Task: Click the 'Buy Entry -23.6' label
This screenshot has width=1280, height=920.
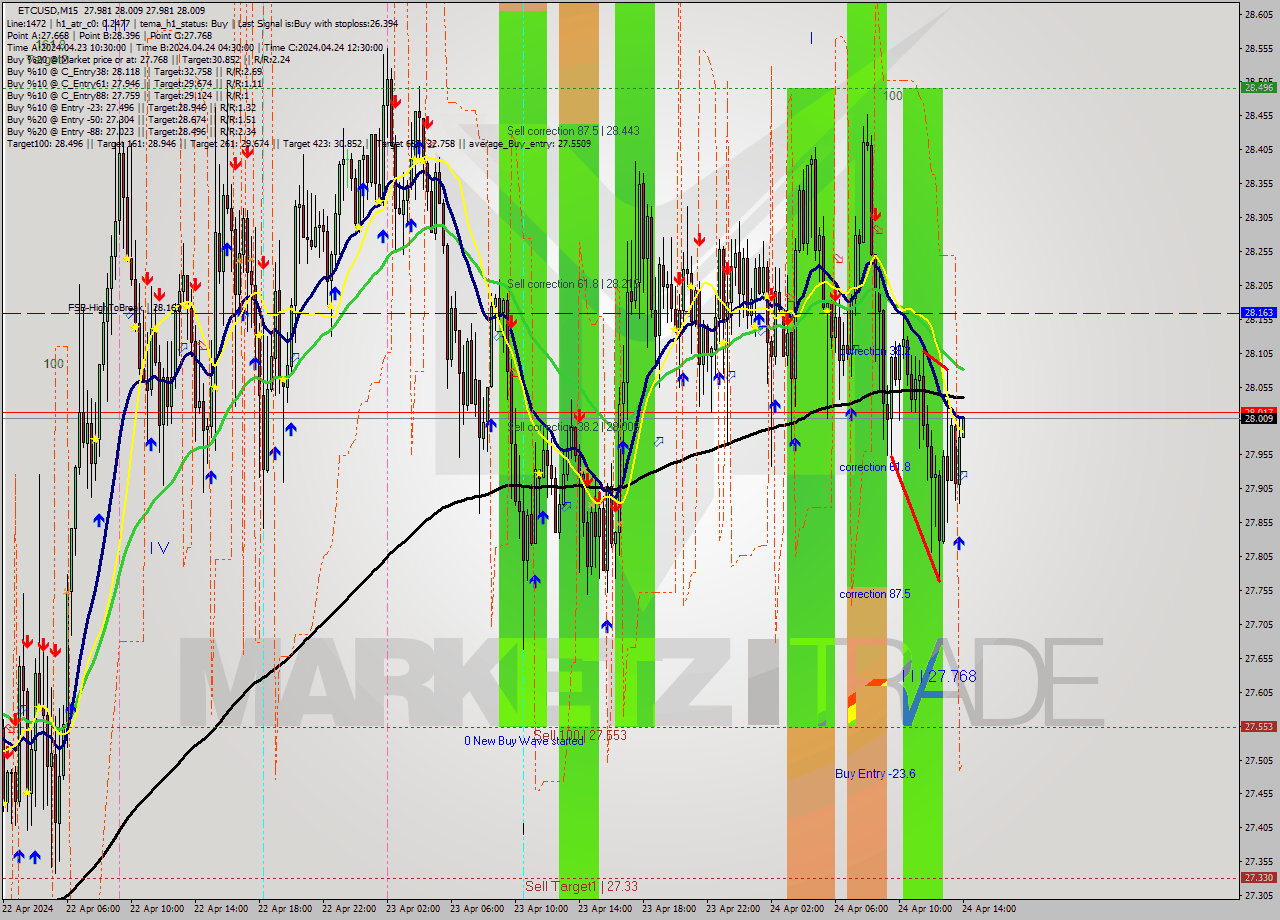Action: 875,774
